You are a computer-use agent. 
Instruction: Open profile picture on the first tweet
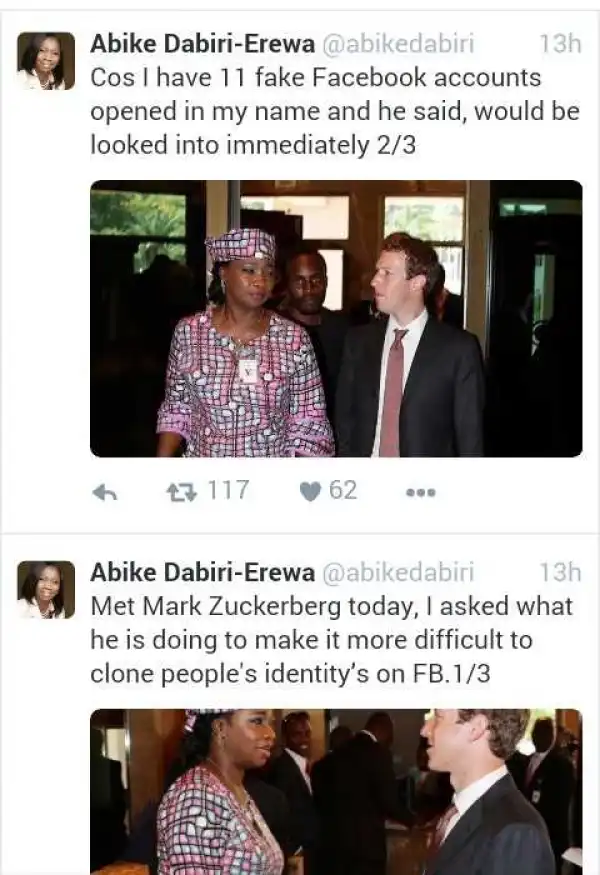coord(46,61)
